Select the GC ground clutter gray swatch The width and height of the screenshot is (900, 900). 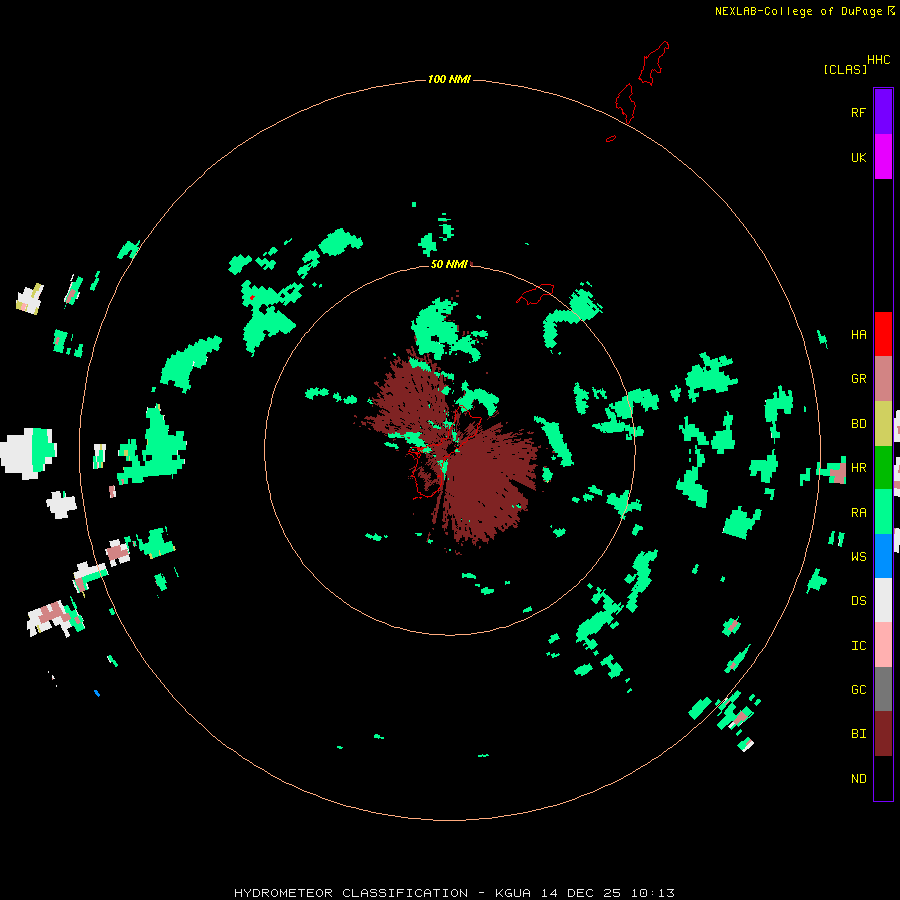click(x=883, y=689)
